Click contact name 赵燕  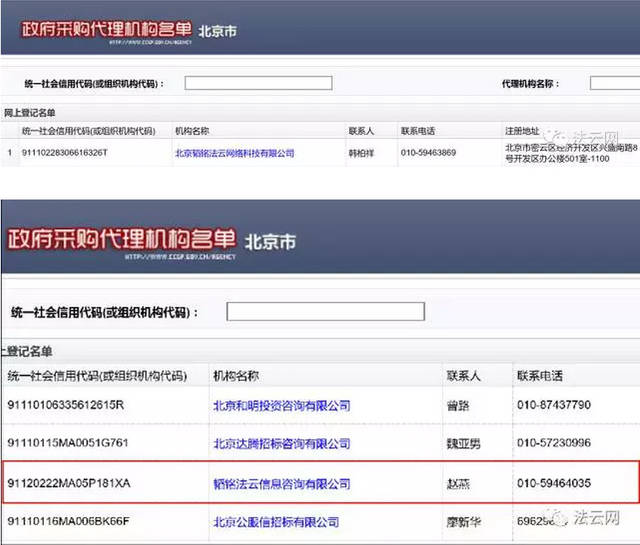tap(458, 484)
